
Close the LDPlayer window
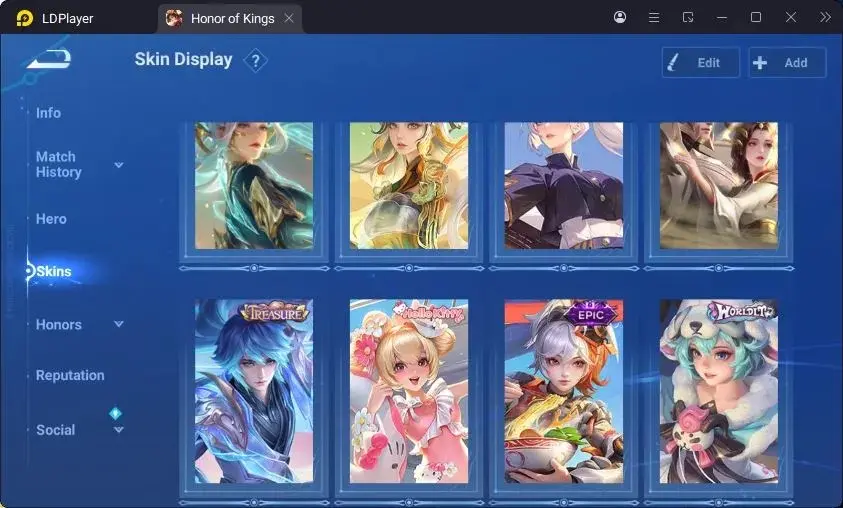(790, 17)
